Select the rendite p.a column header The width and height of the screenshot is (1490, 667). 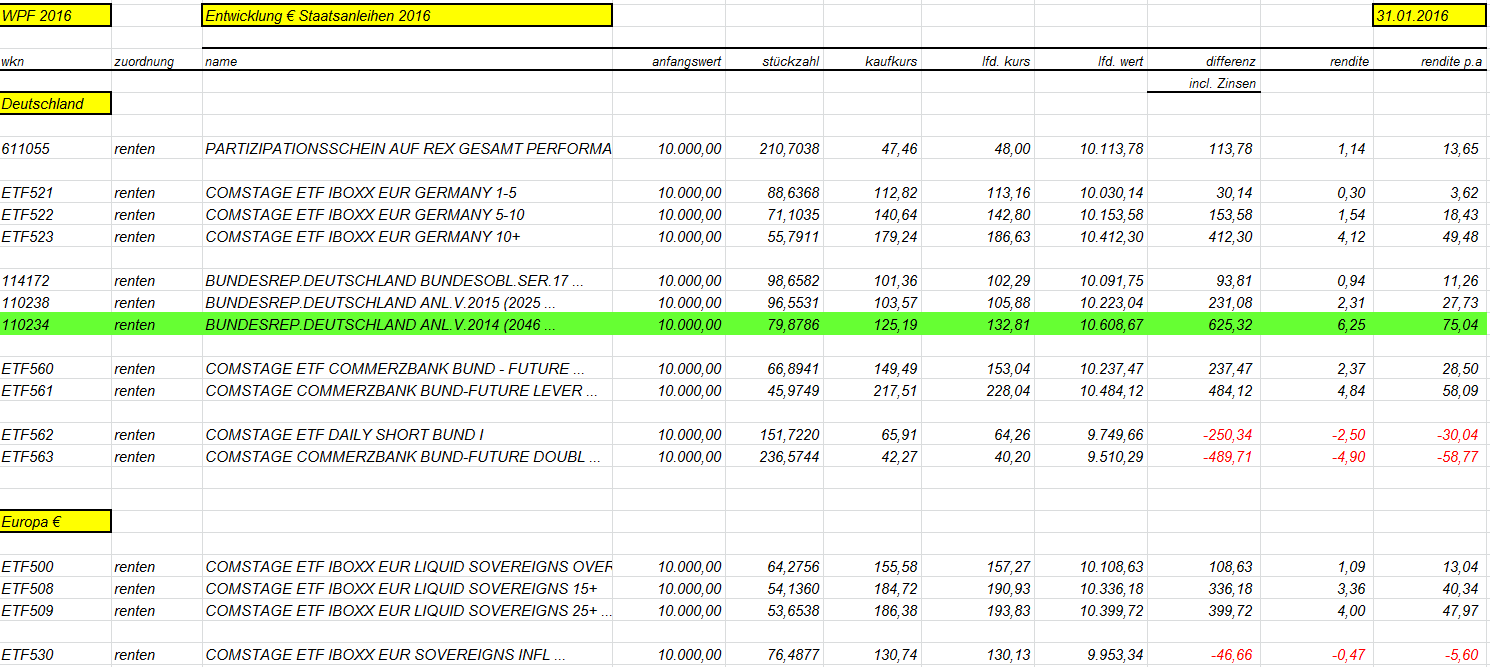tap(1452, 62)
